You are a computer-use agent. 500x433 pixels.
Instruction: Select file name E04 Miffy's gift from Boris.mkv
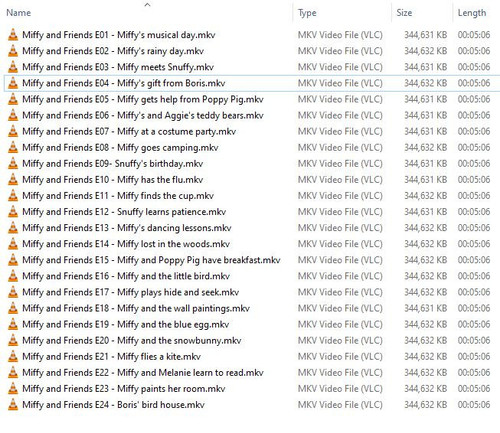[124, 83]
